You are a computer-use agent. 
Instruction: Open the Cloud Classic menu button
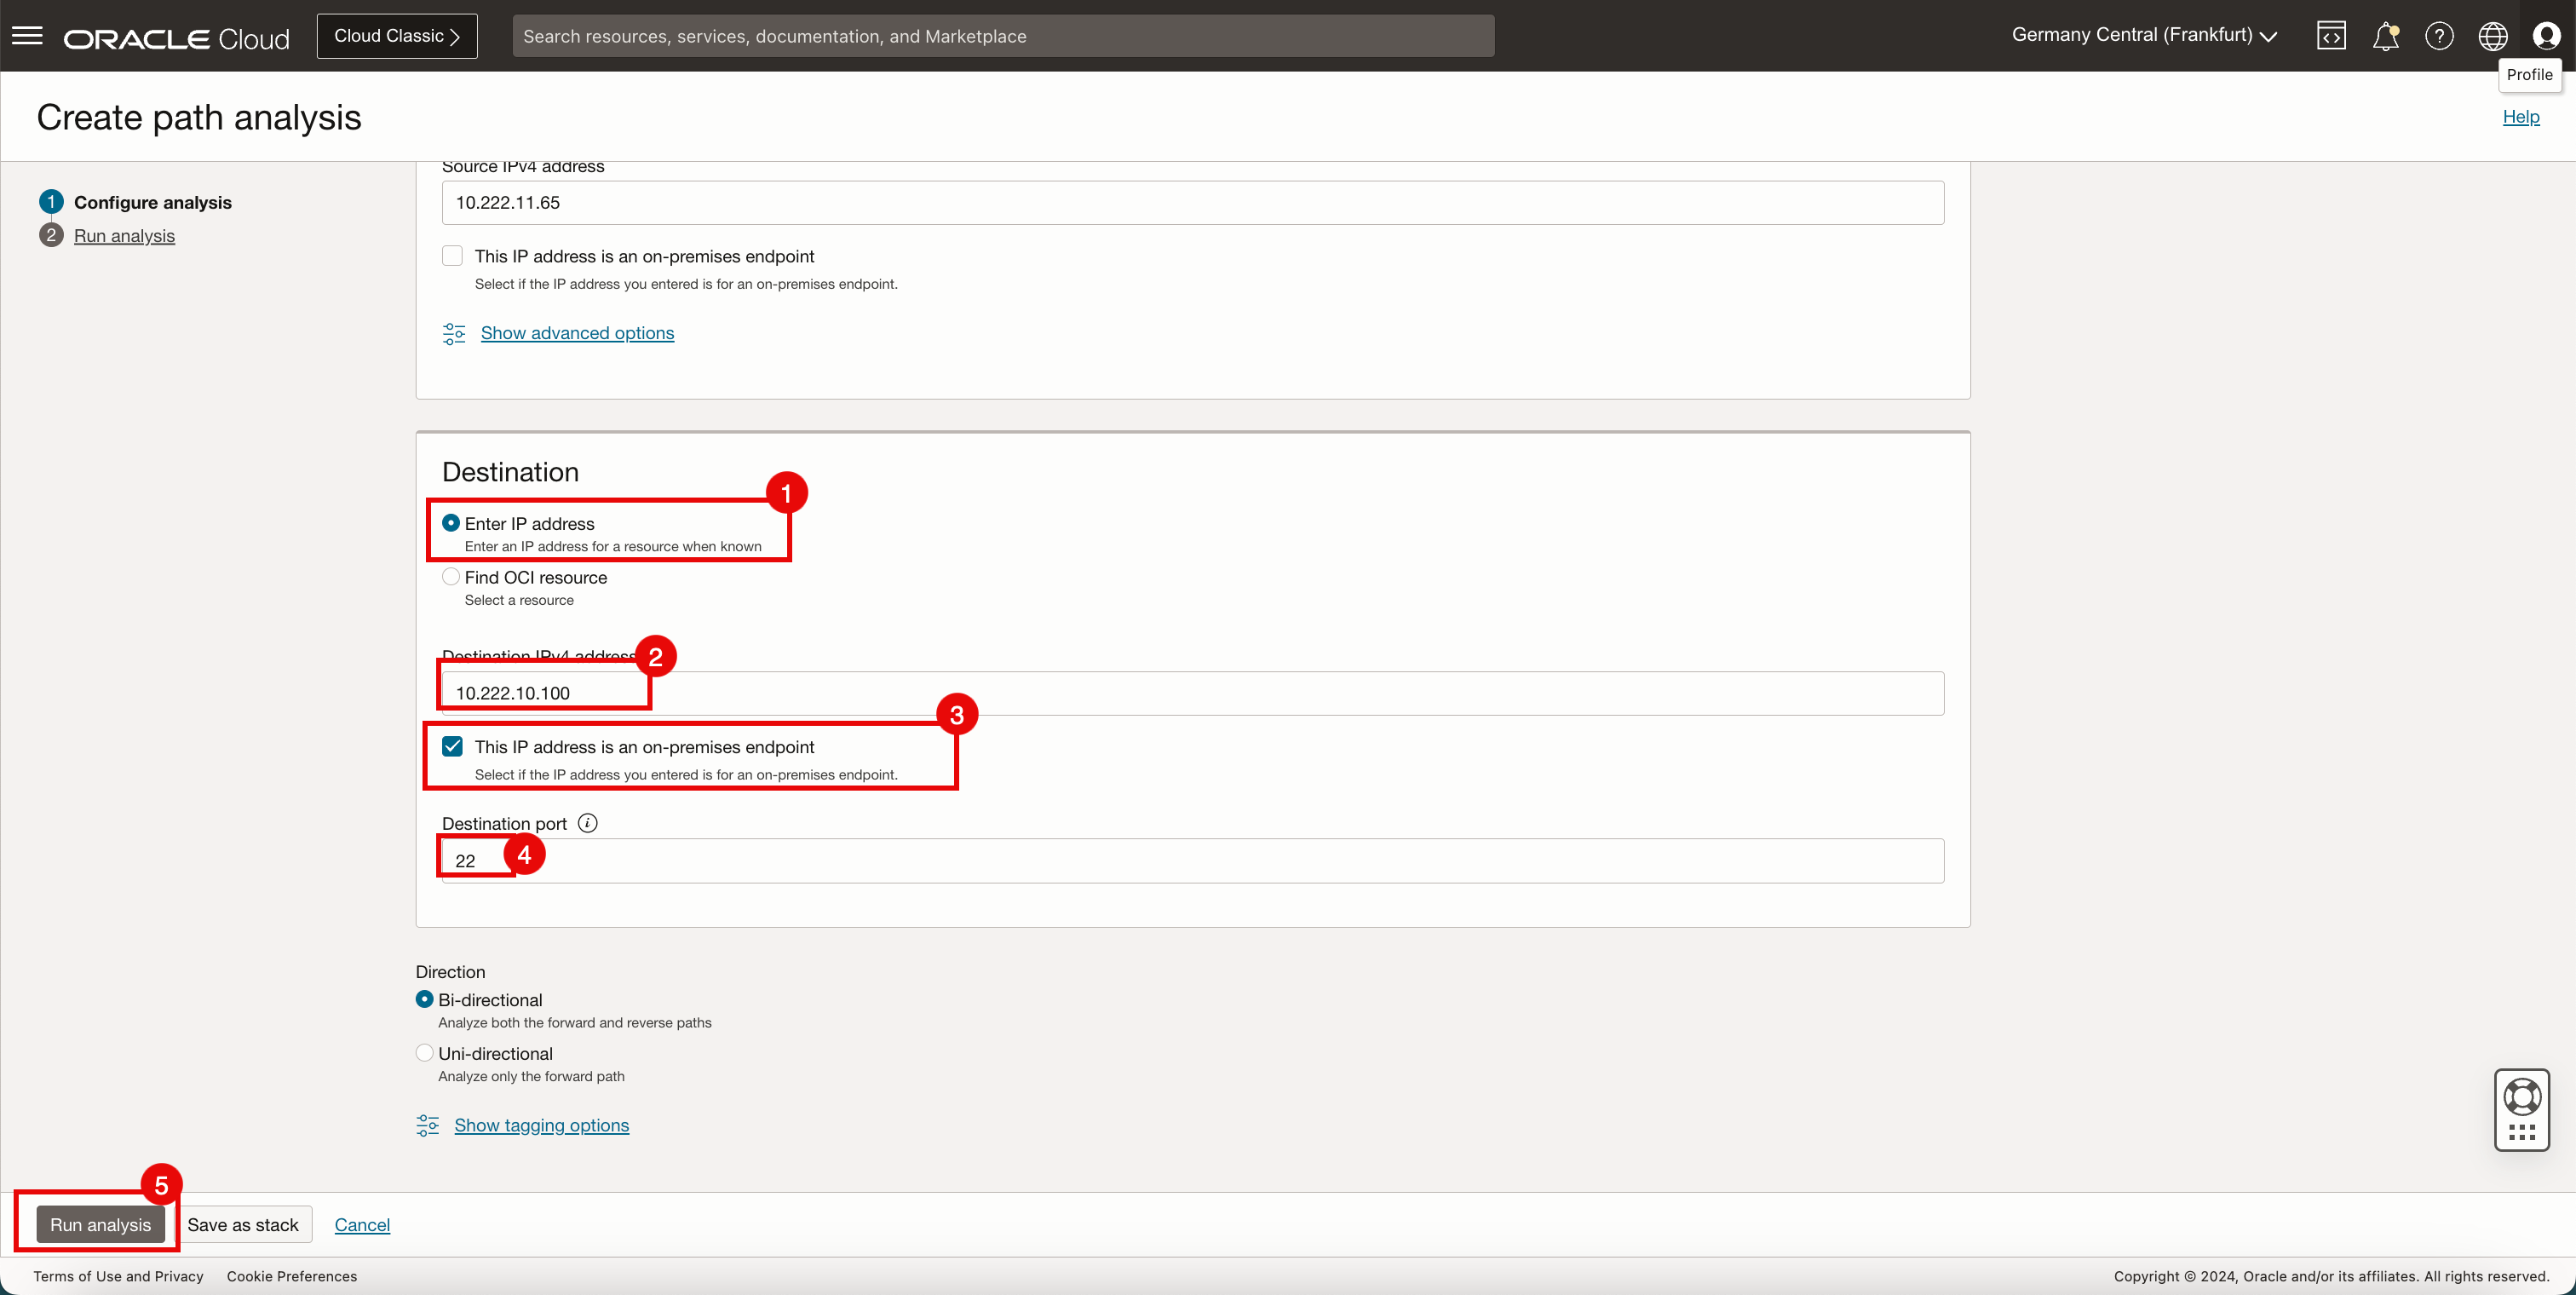[x=397, y=36]
